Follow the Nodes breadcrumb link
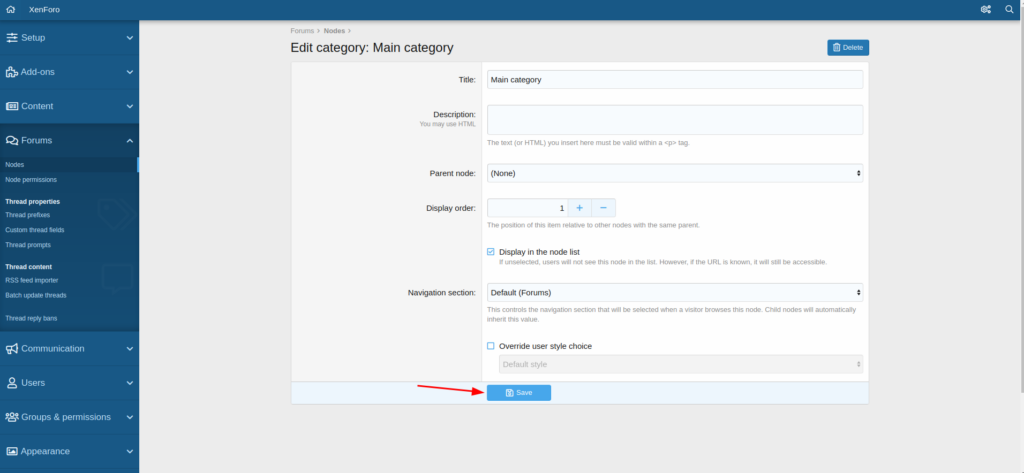 click(334, 31)
